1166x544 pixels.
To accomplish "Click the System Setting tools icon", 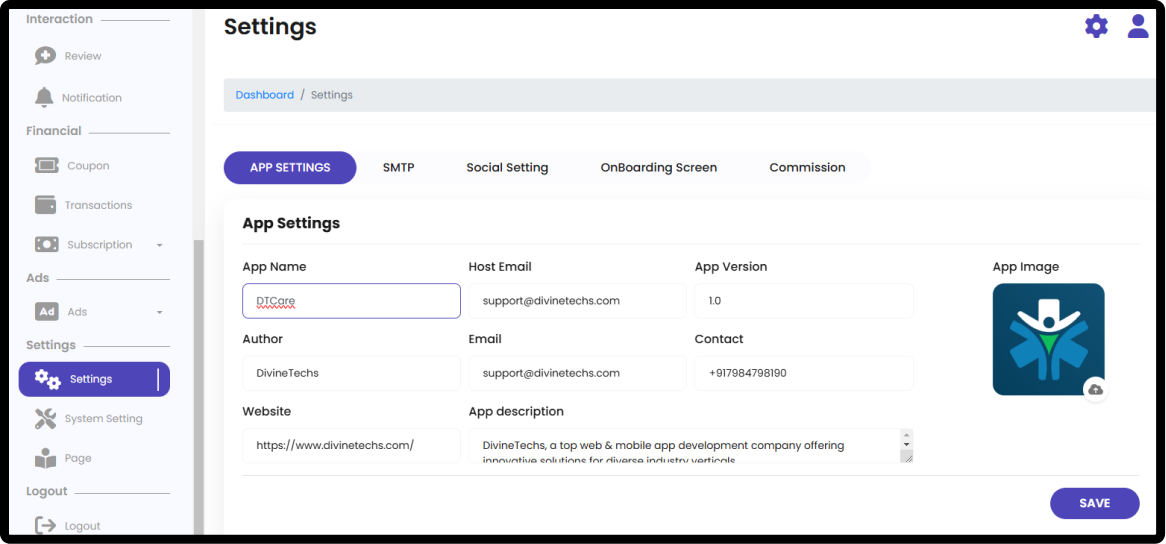I will tap(45, 418).
